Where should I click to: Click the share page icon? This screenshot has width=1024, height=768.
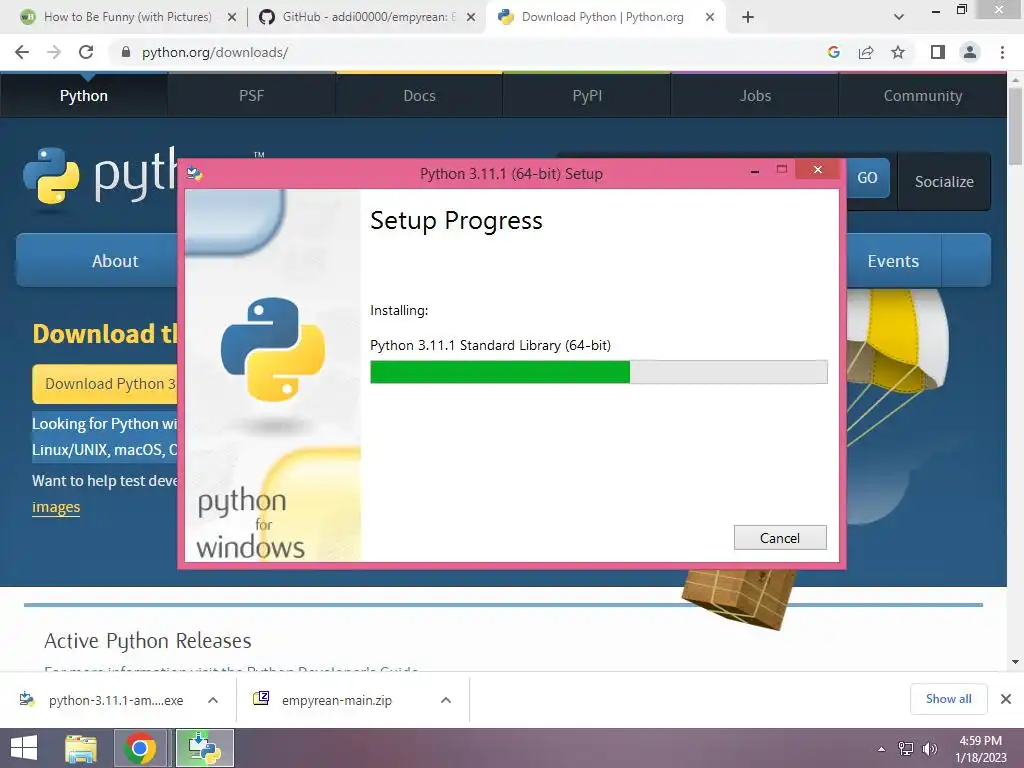866,52
